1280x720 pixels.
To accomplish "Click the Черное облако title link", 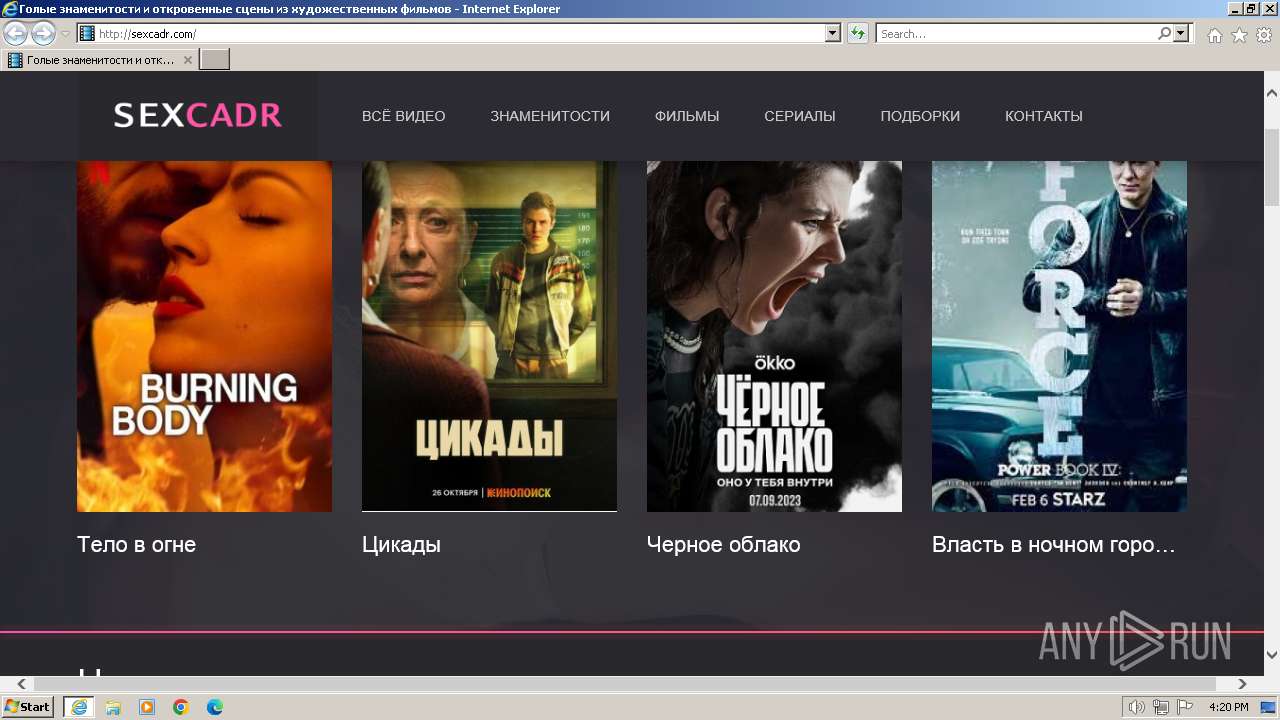I will click(724, 545).
